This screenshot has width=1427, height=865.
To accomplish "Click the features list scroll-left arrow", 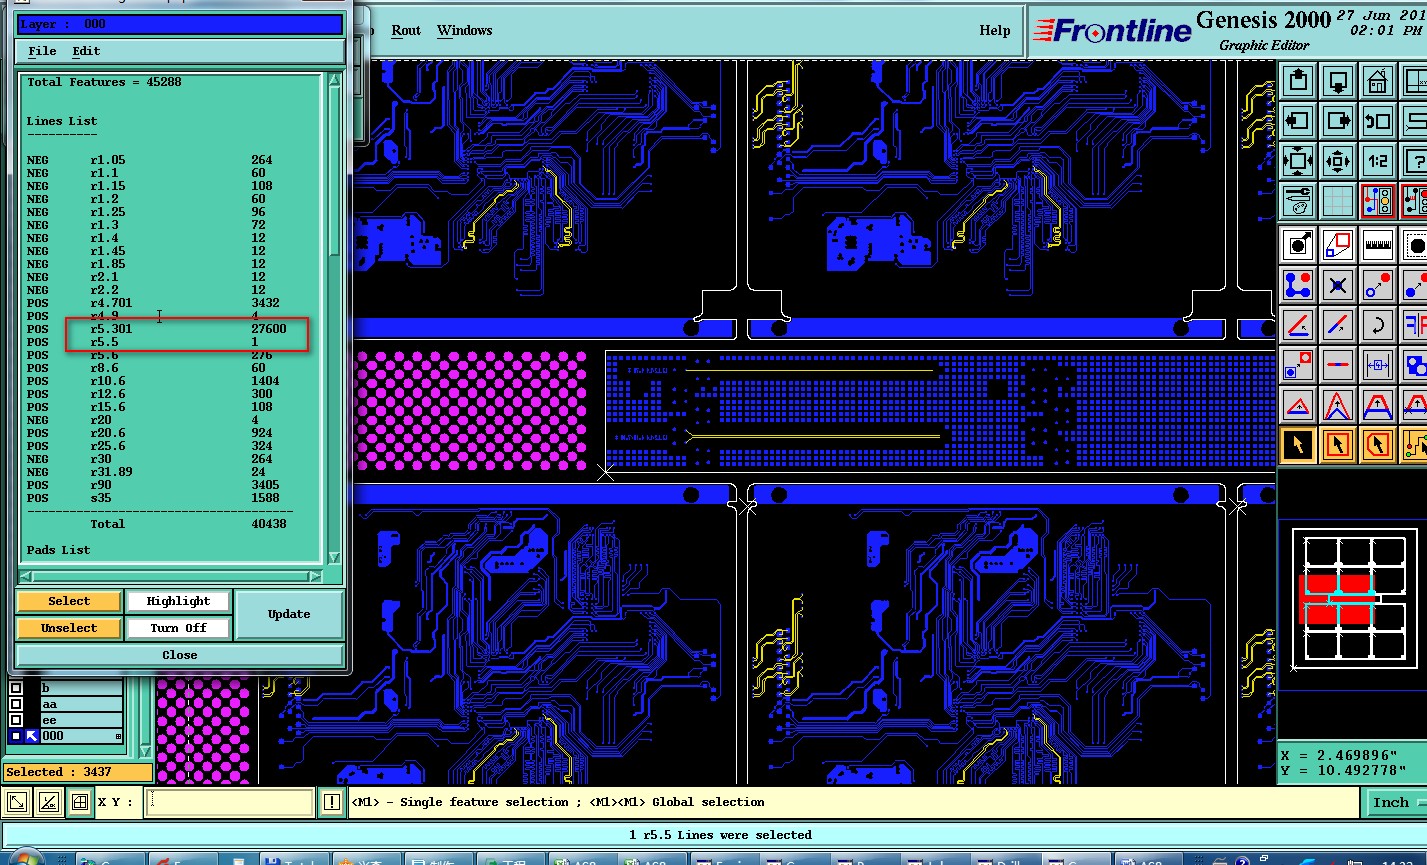I will point(25,576).
